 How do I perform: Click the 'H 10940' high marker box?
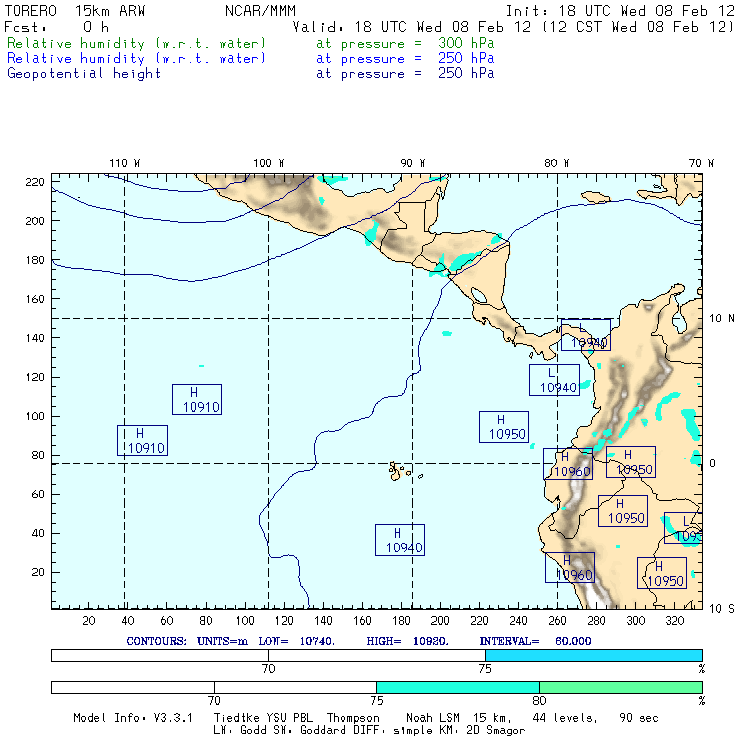(400, 540)
